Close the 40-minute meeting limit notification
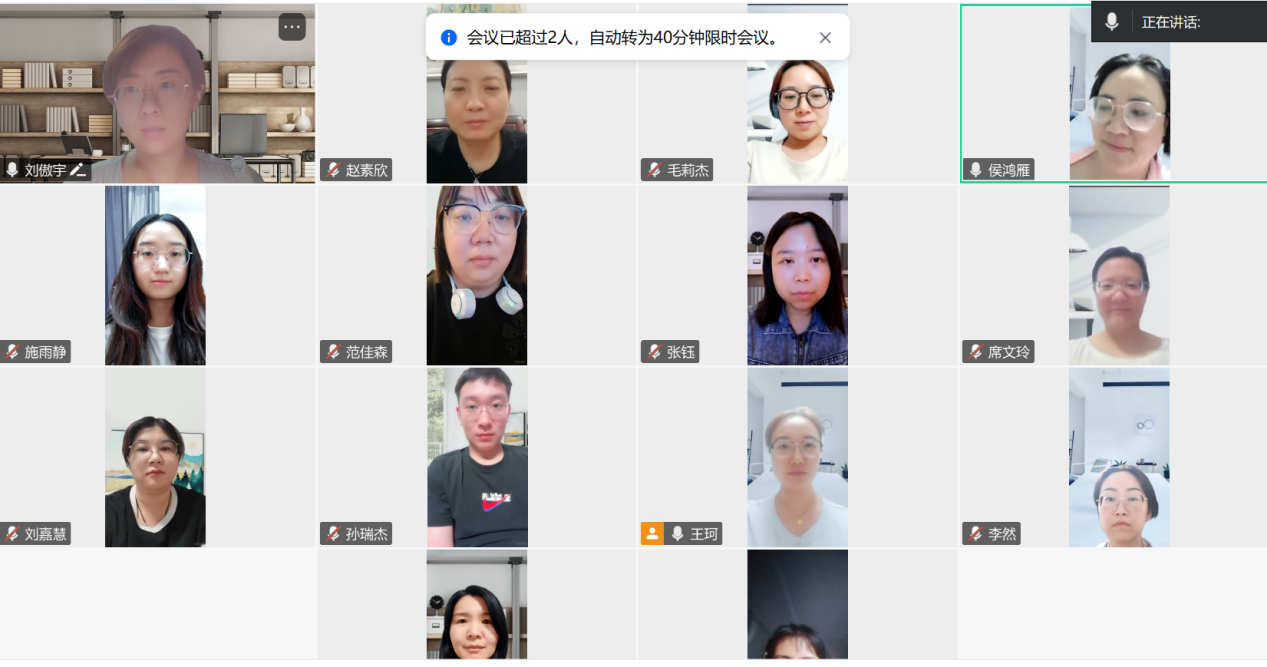Image resolution: width=1267 pixels, height=667 pixels. click(825, 38)
